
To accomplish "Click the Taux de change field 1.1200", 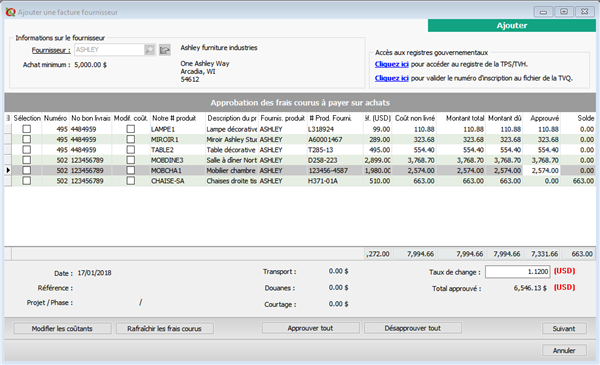I will point(517,272).
